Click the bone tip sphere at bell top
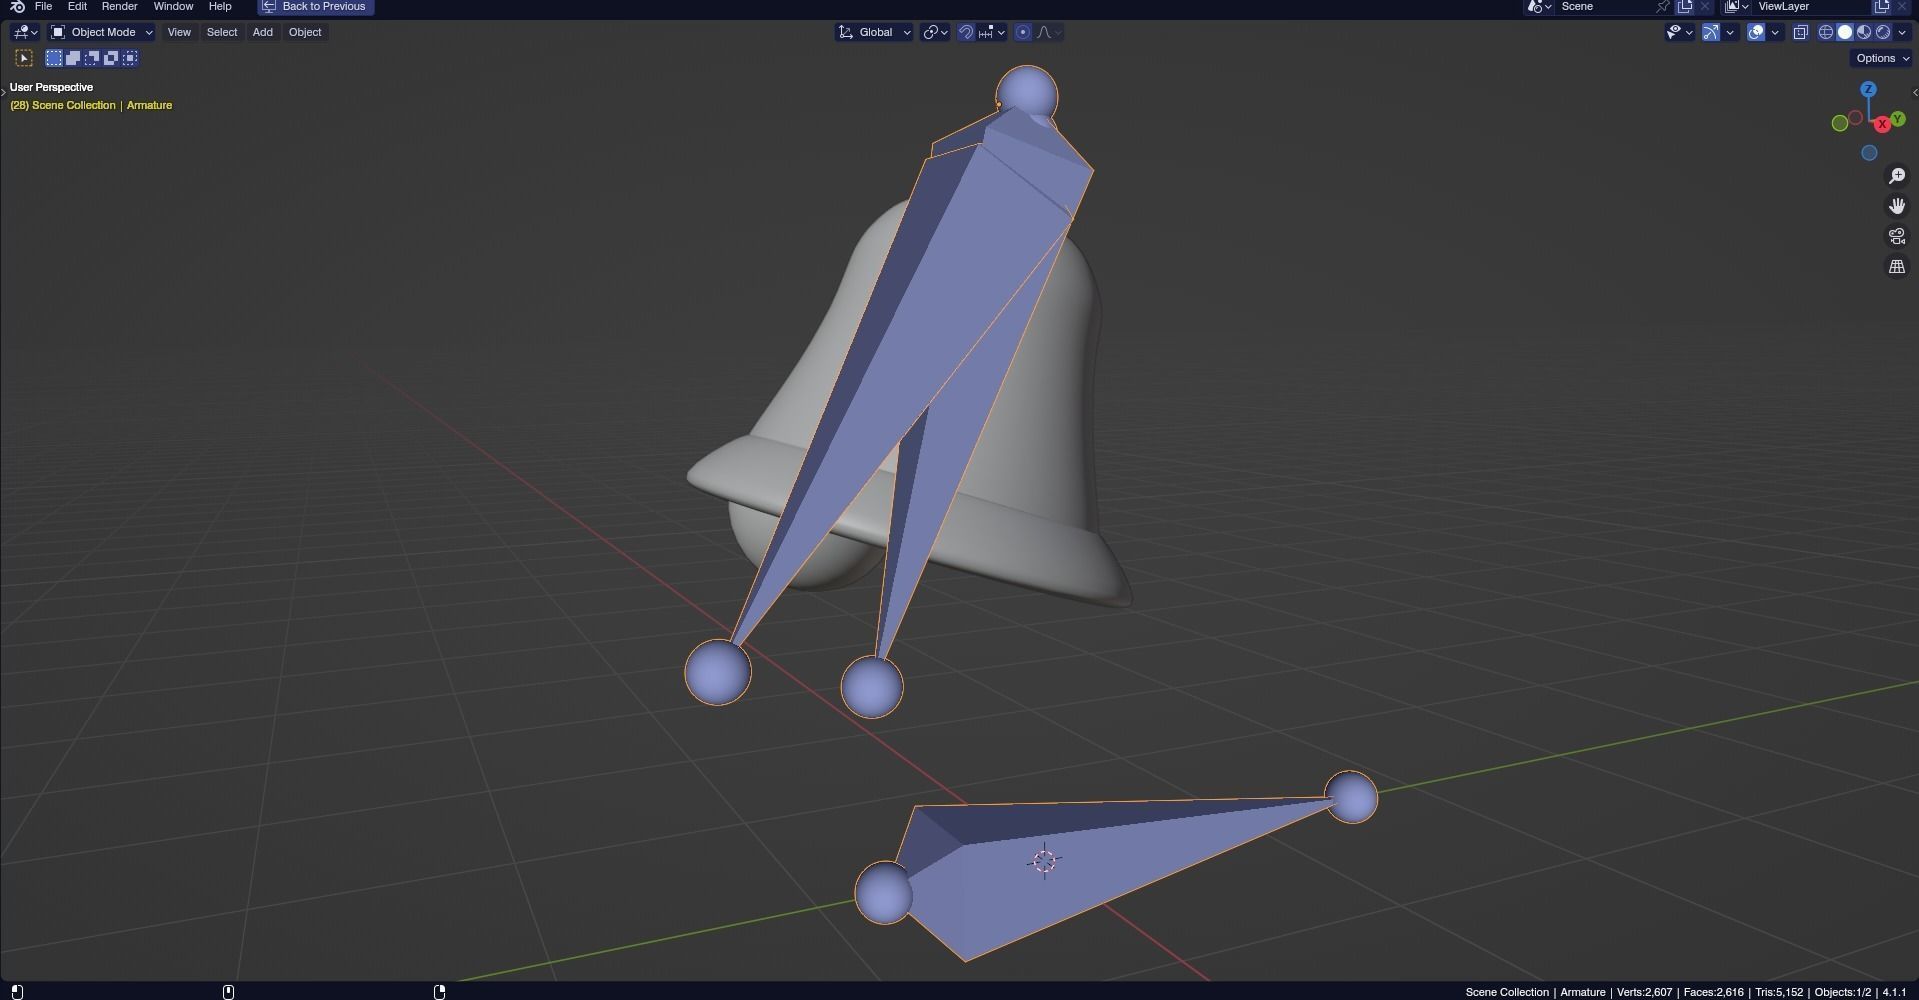Image resolution: width=1919 pixels, height=1000 pixels. (x=1027, y=96)
